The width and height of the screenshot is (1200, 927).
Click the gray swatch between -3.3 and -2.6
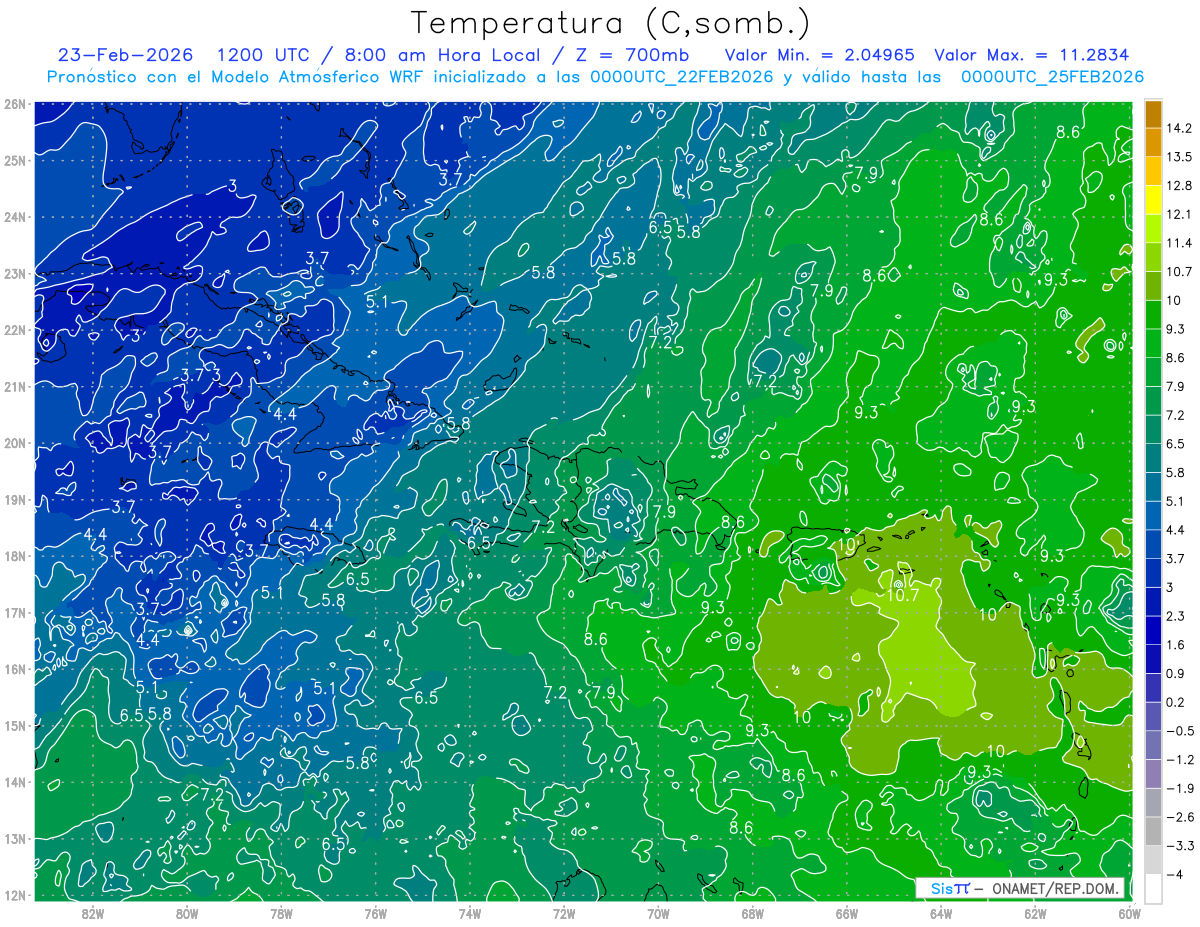[x=1154, y=831]
